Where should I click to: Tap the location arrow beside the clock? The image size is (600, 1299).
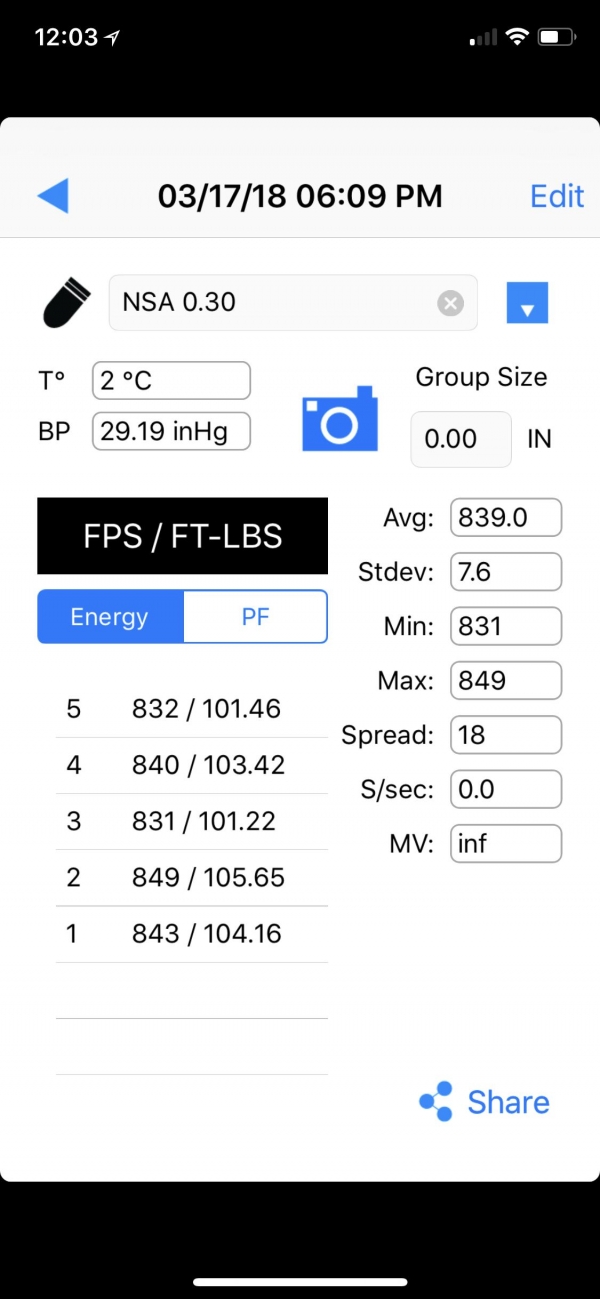(113, 38)
